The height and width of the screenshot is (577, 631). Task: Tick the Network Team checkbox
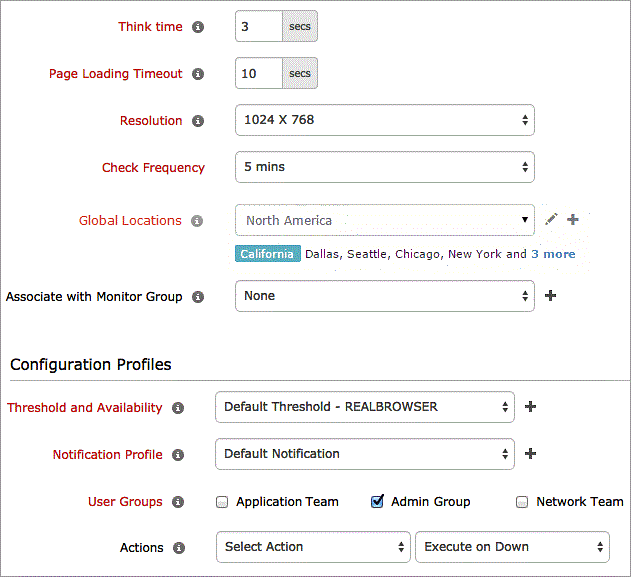(522, 502)
